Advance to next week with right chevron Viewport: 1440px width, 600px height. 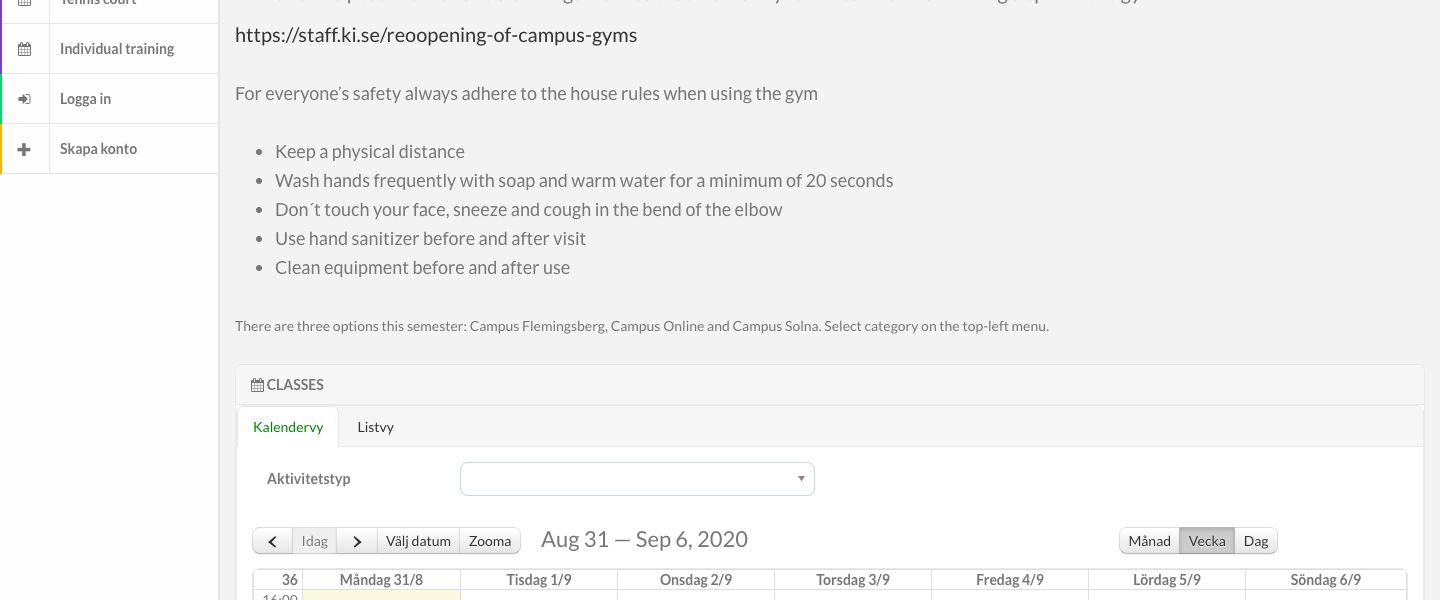click(x=357, y=541)
